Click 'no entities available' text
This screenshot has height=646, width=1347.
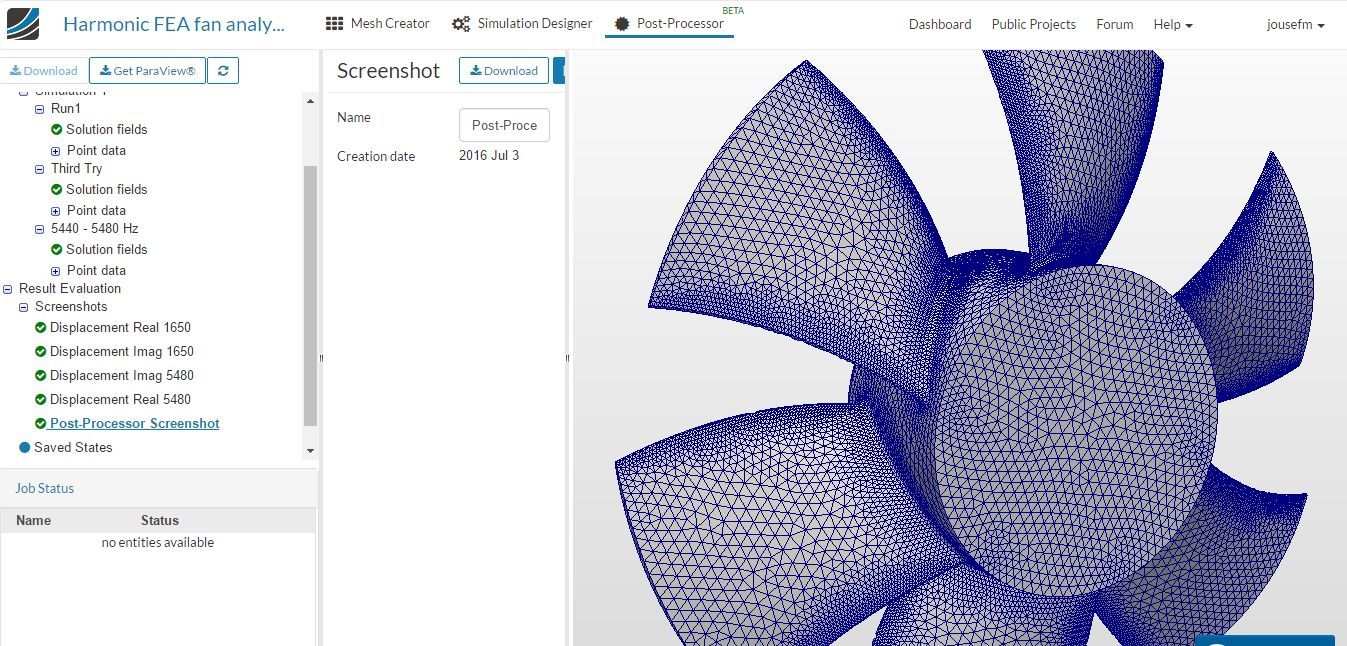click(x=158, y=542)
